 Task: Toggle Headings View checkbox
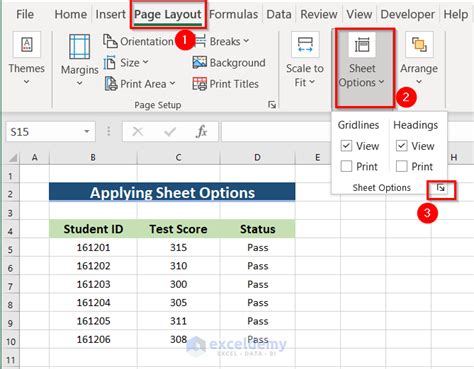tap(401, 146)
